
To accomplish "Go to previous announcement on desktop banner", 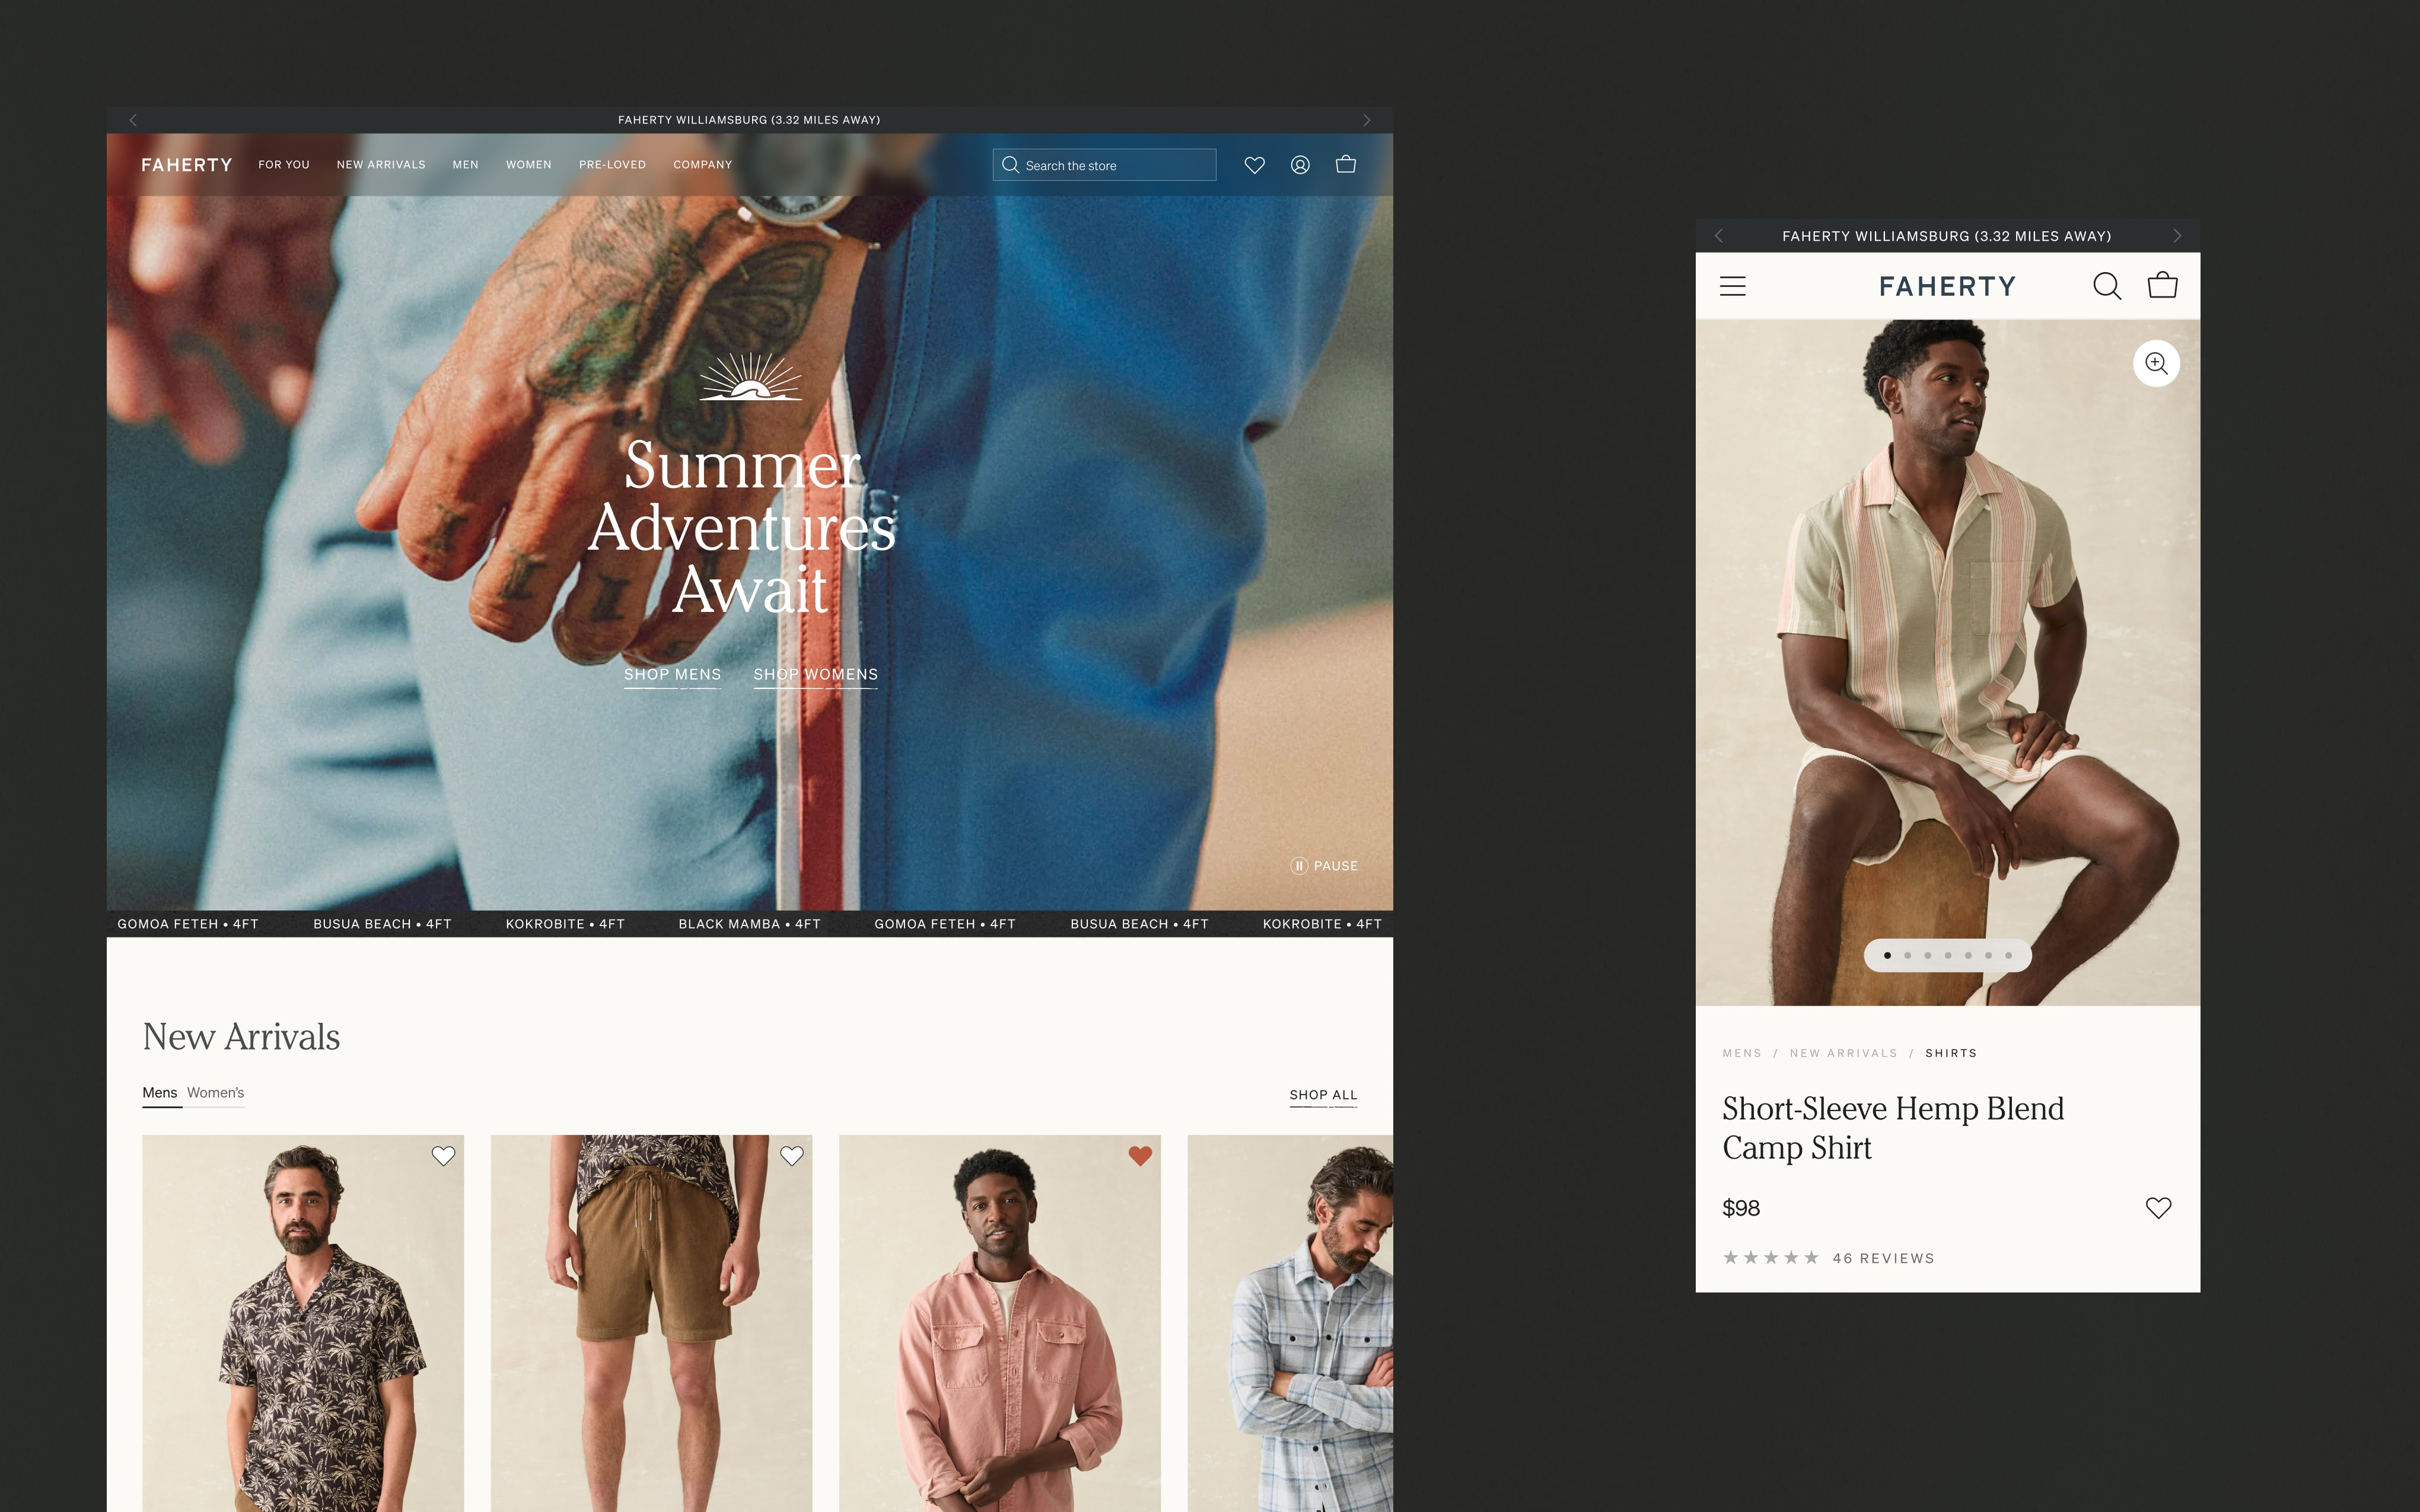I will click(133, 120).
